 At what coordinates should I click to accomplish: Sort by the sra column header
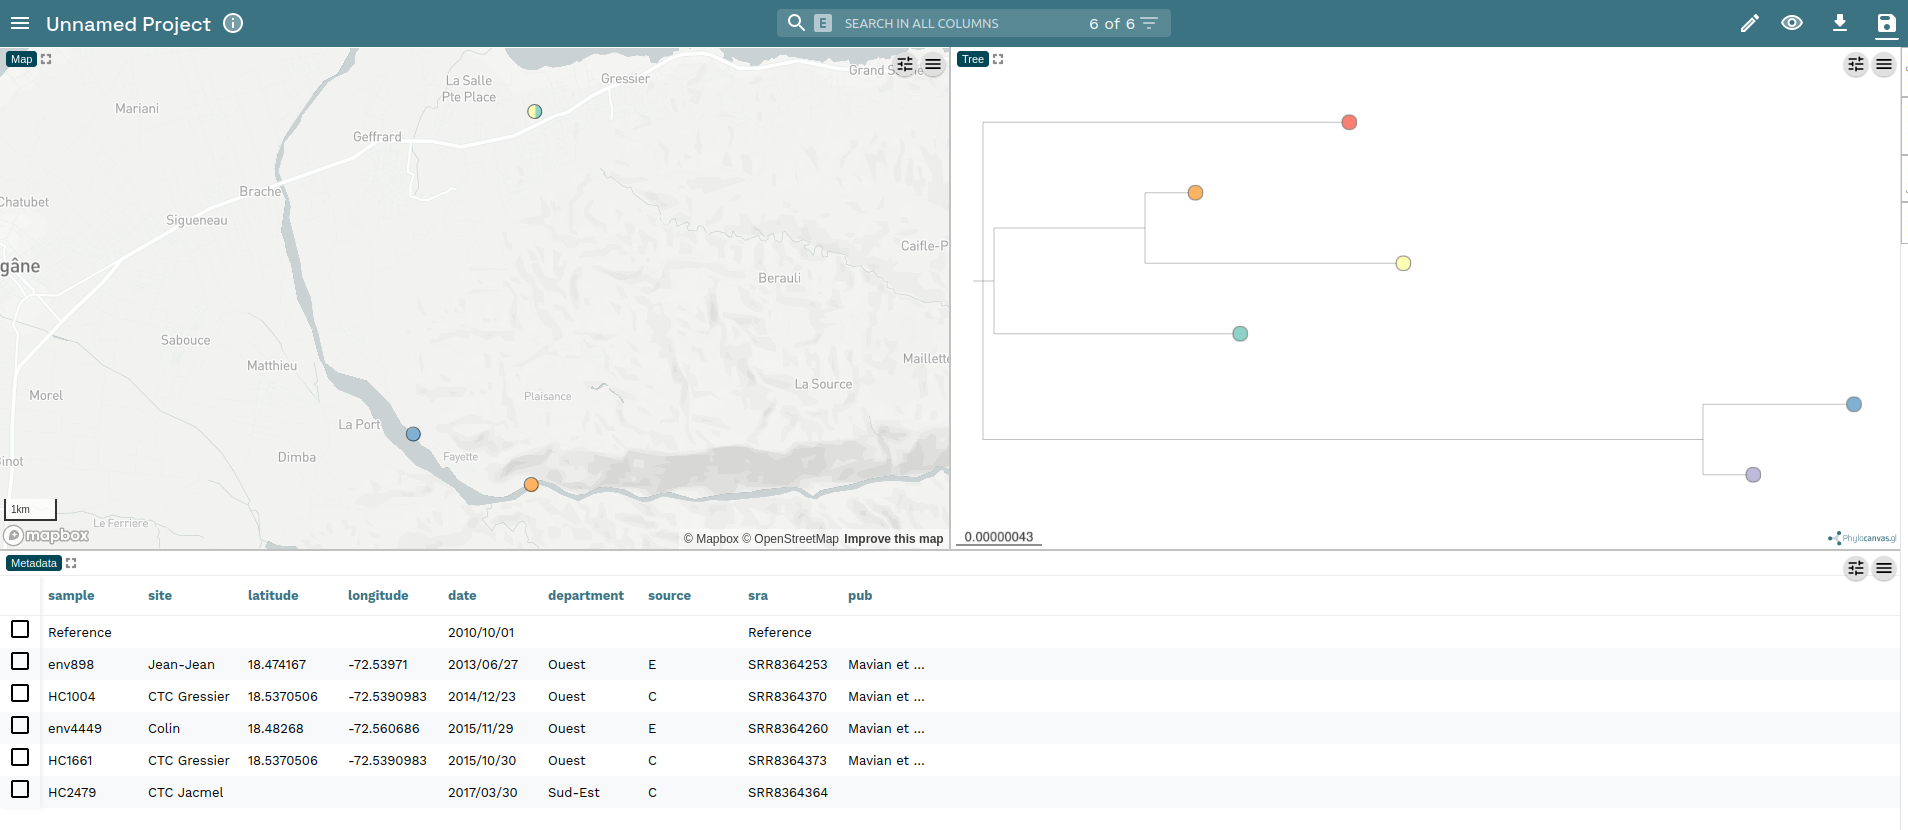coord(758,595)
